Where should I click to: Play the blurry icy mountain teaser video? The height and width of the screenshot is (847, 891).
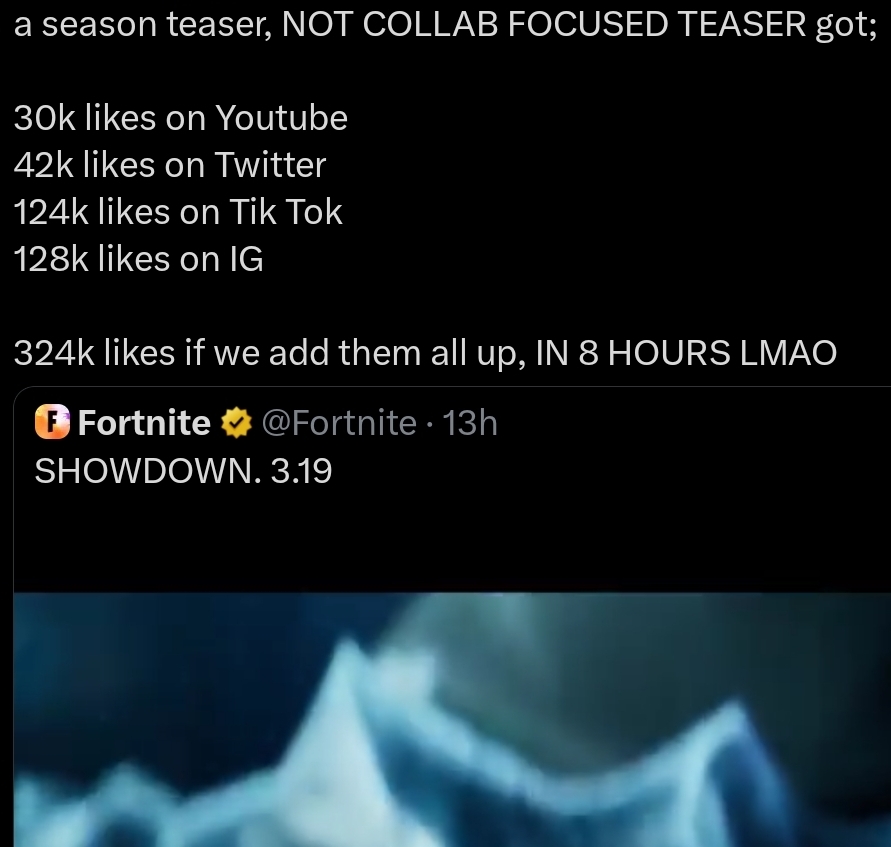[452, 719]
